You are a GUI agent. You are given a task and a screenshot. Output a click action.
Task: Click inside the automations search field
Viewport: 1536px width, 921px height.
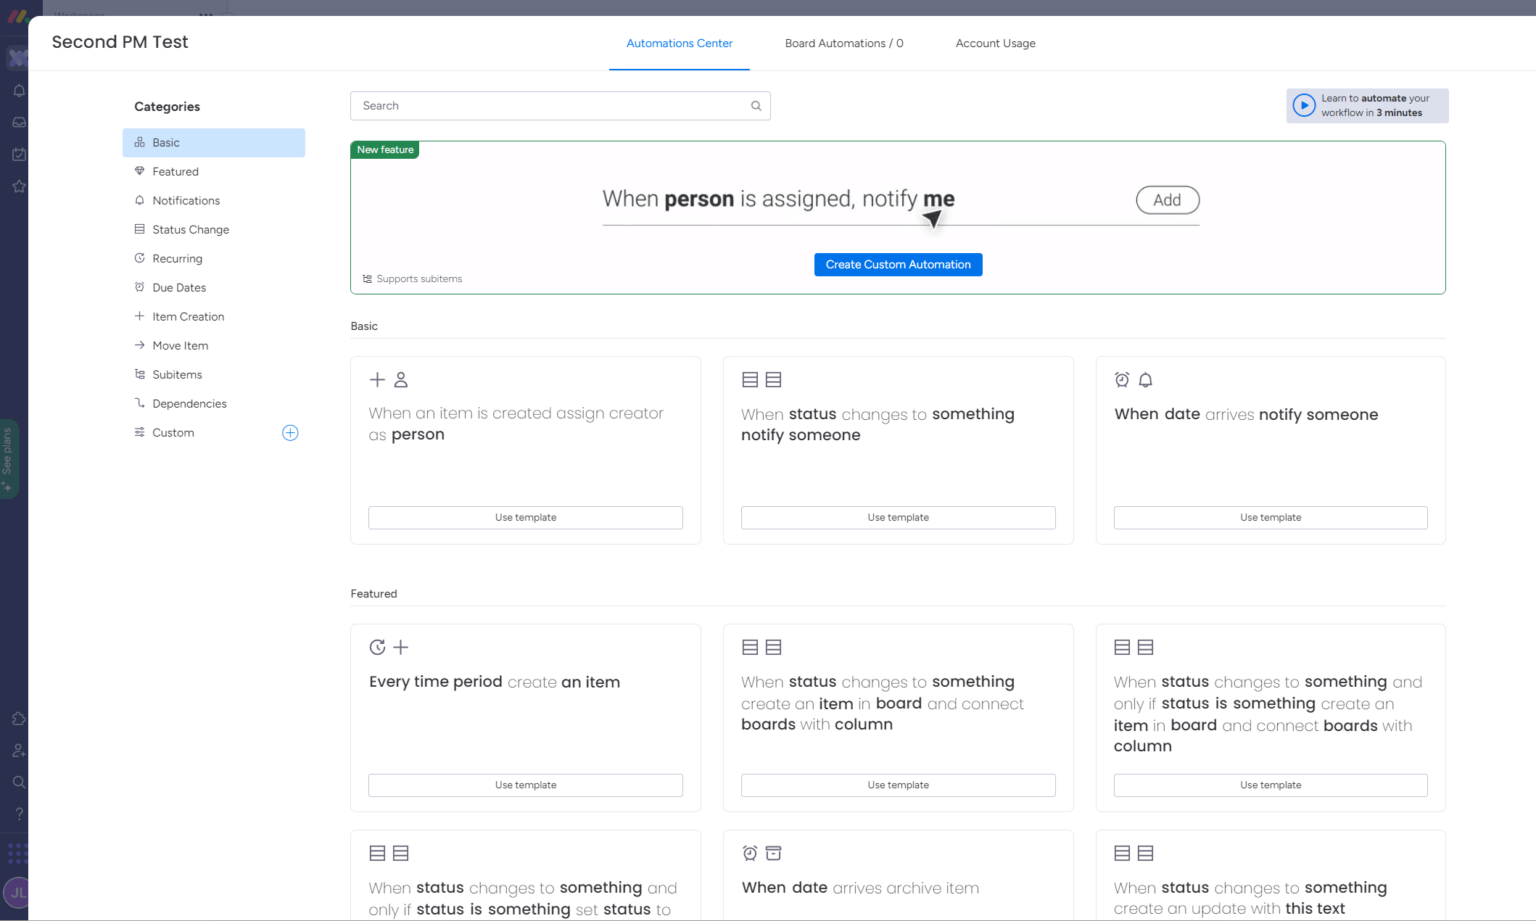tap(560, 105)
